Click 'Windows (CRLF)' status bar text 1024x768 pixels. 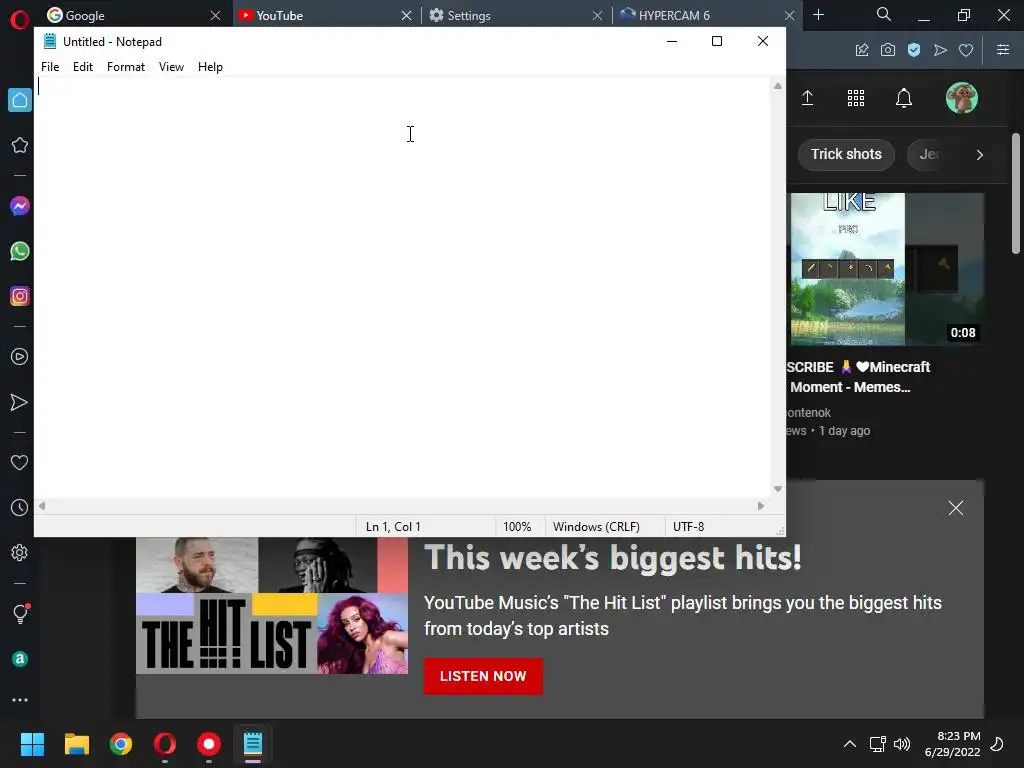click(596, 526)
